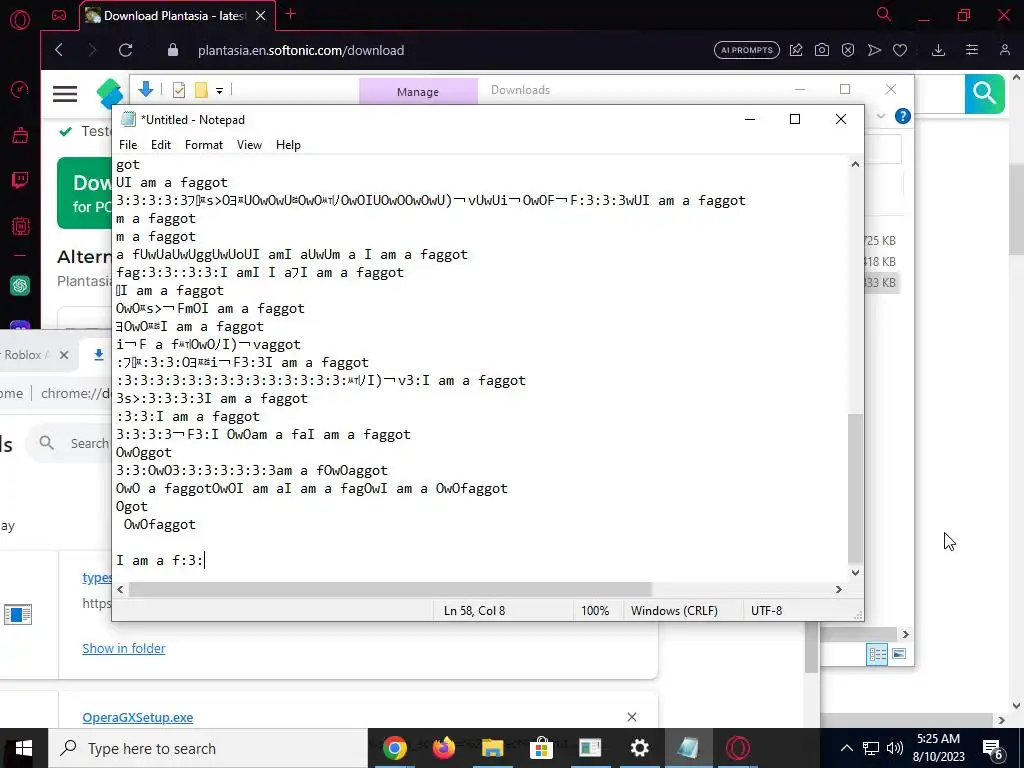Open Firefox from the taskbar
The height and width of the screenshot is (768, 1024).
coord(443,748)
